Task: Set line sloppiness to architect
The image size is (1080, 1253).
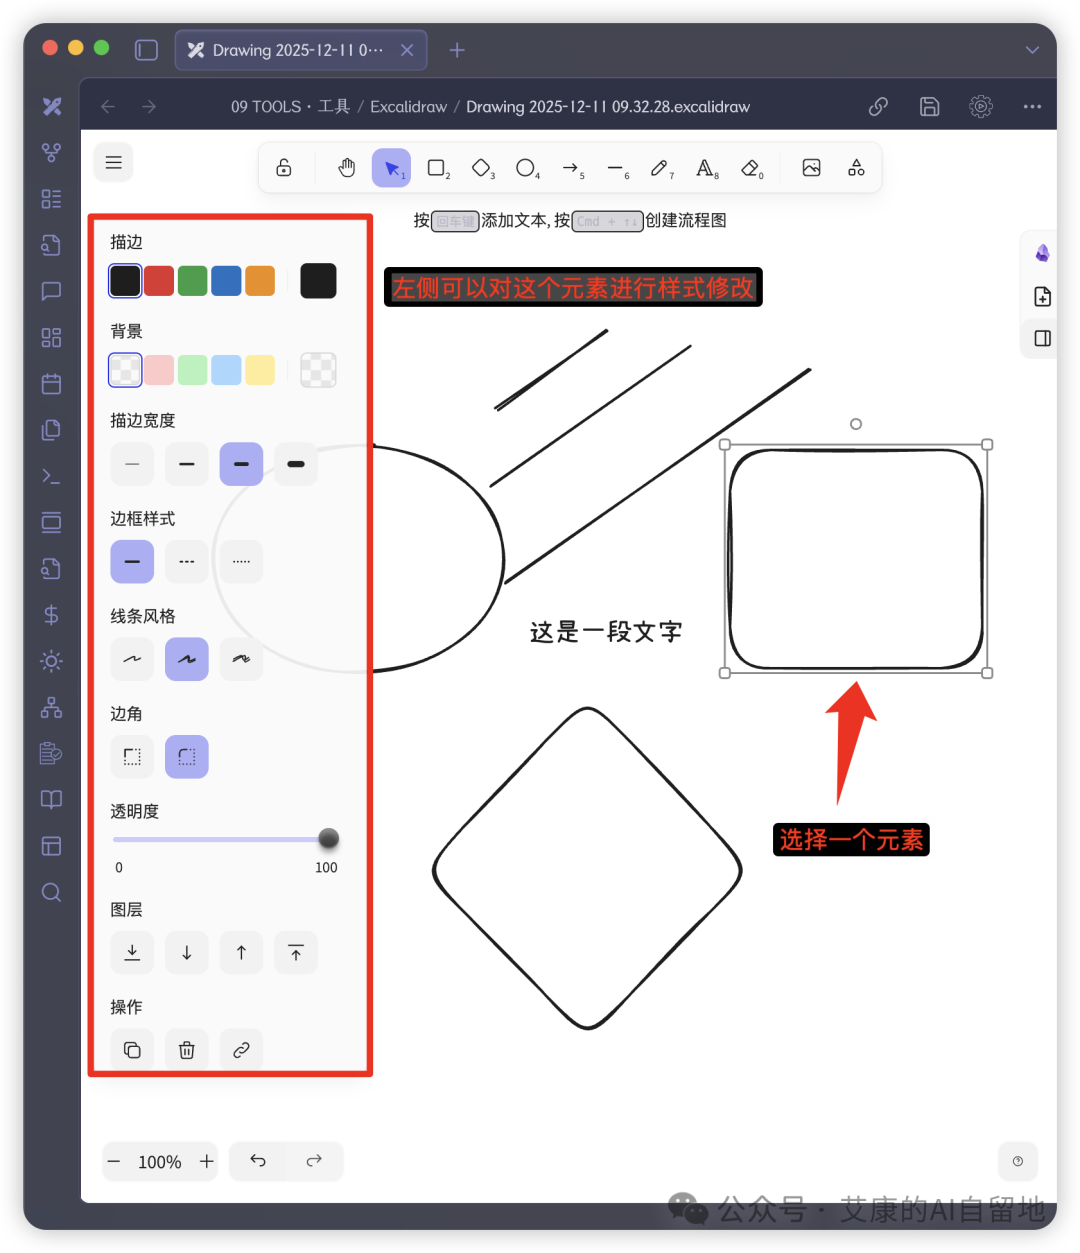Action: coord(132,659)
